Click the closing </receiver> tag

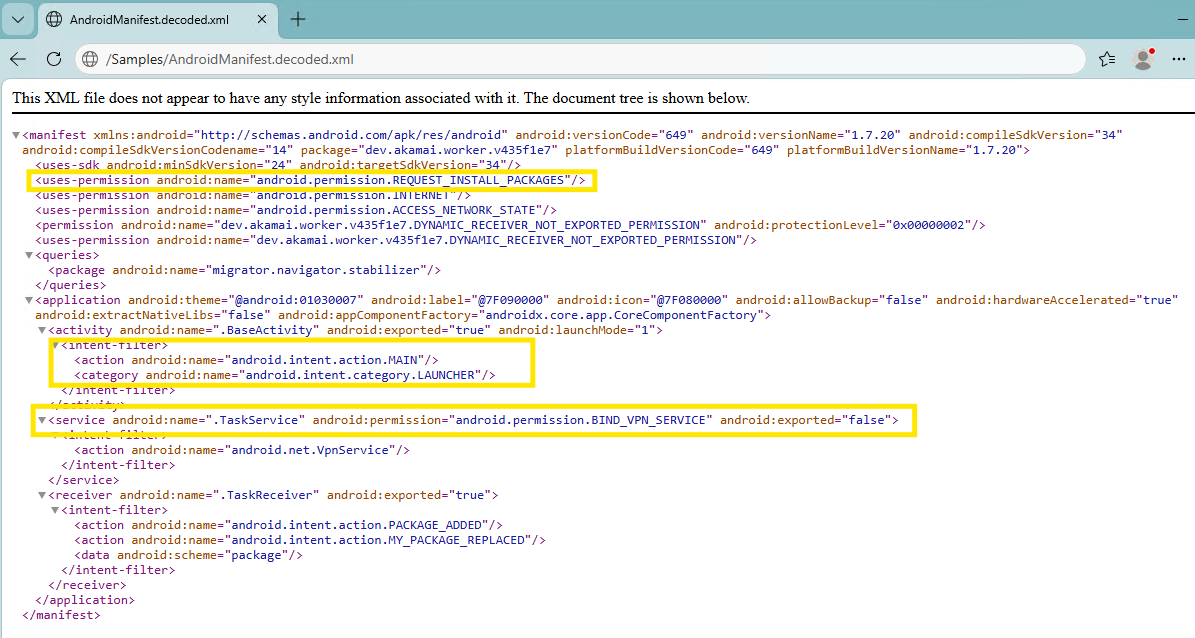(88, 585)
